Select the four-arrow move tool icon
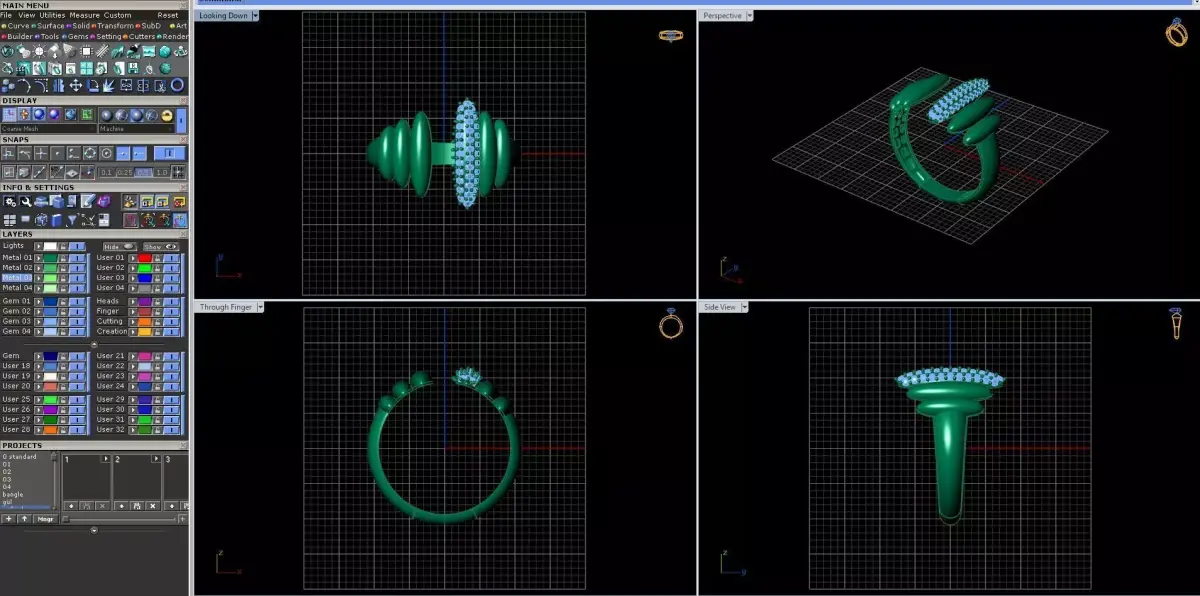The height and width of the screenshot is (596, 1200). pos(75,85)
